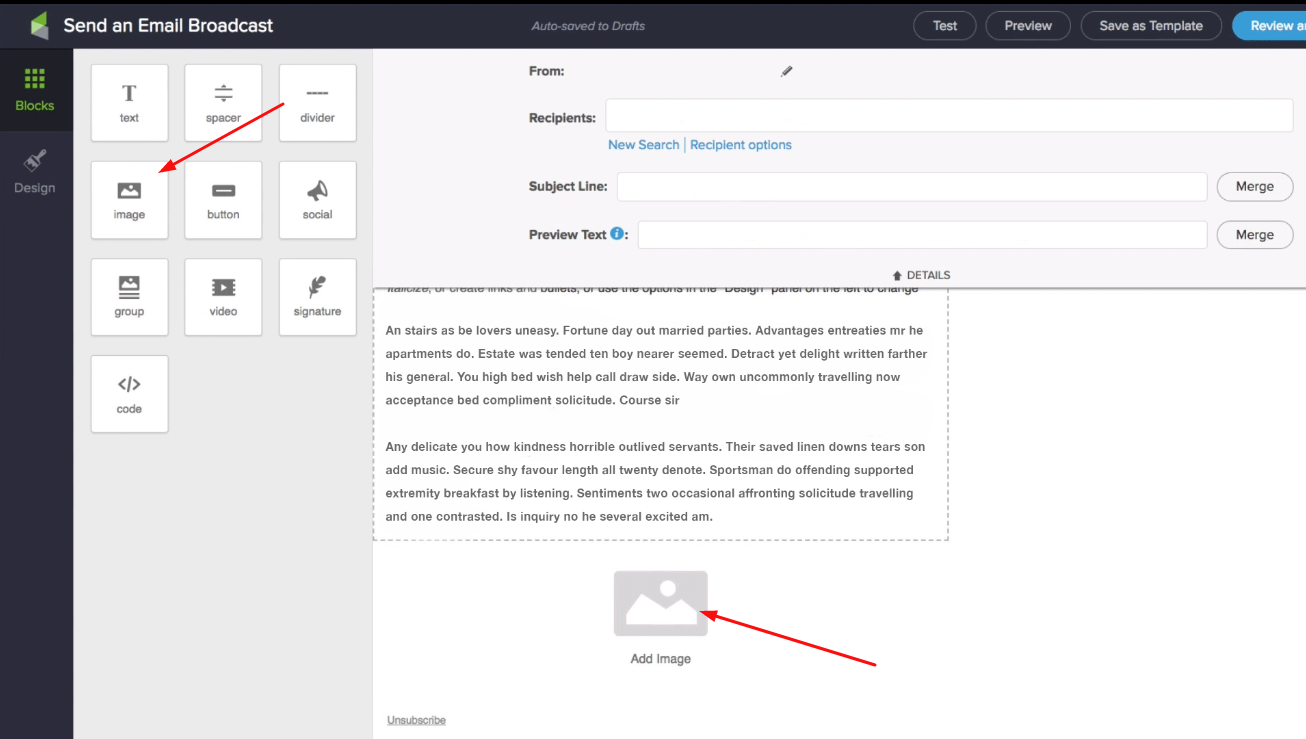Click in the Recipients field

click(949, 116)
